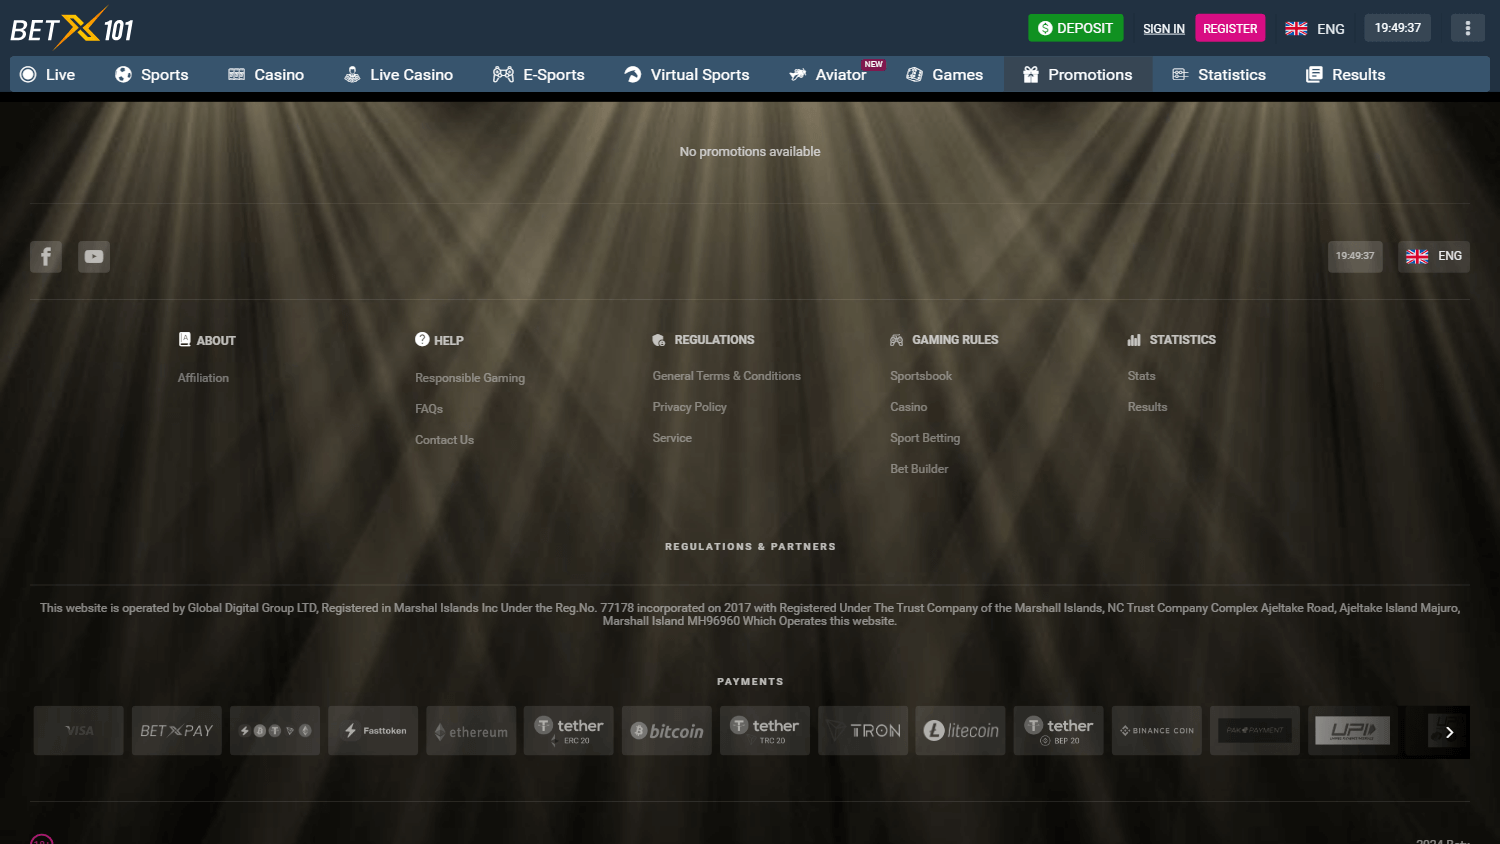
Task: Open the FAQs link
Action: pos(429,409)
